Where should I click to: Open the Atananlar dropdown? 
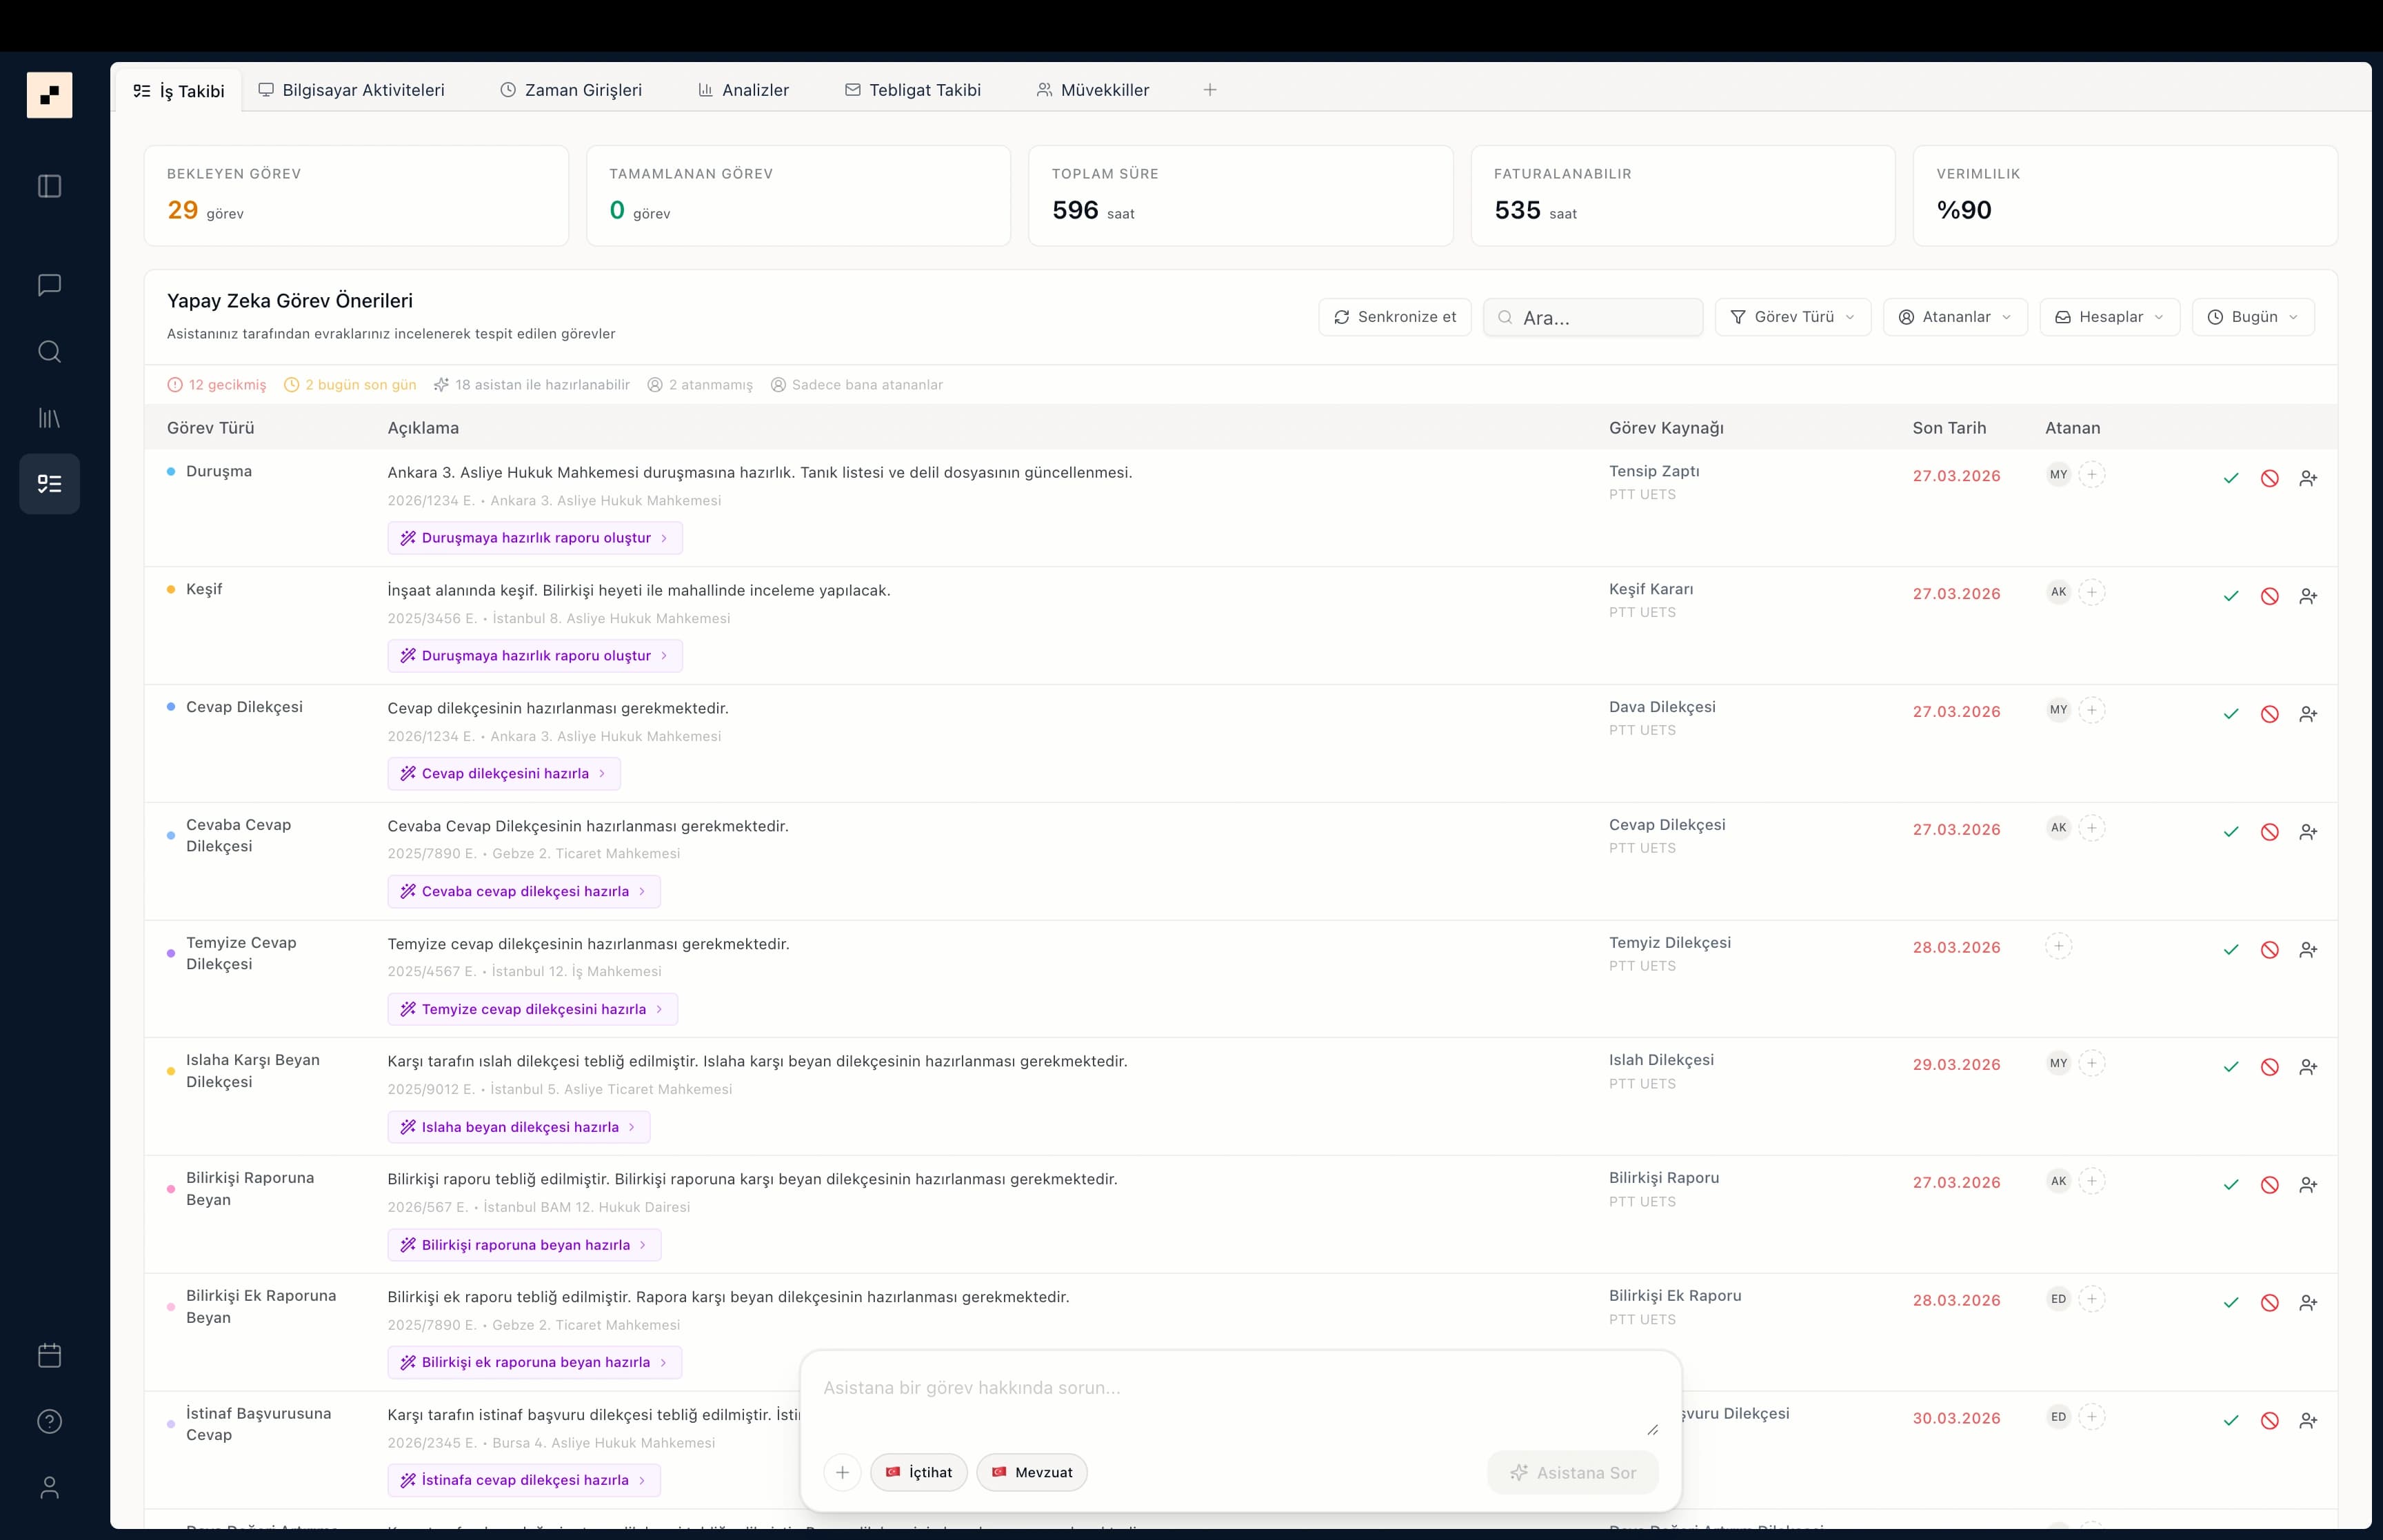coord(1954,317)
